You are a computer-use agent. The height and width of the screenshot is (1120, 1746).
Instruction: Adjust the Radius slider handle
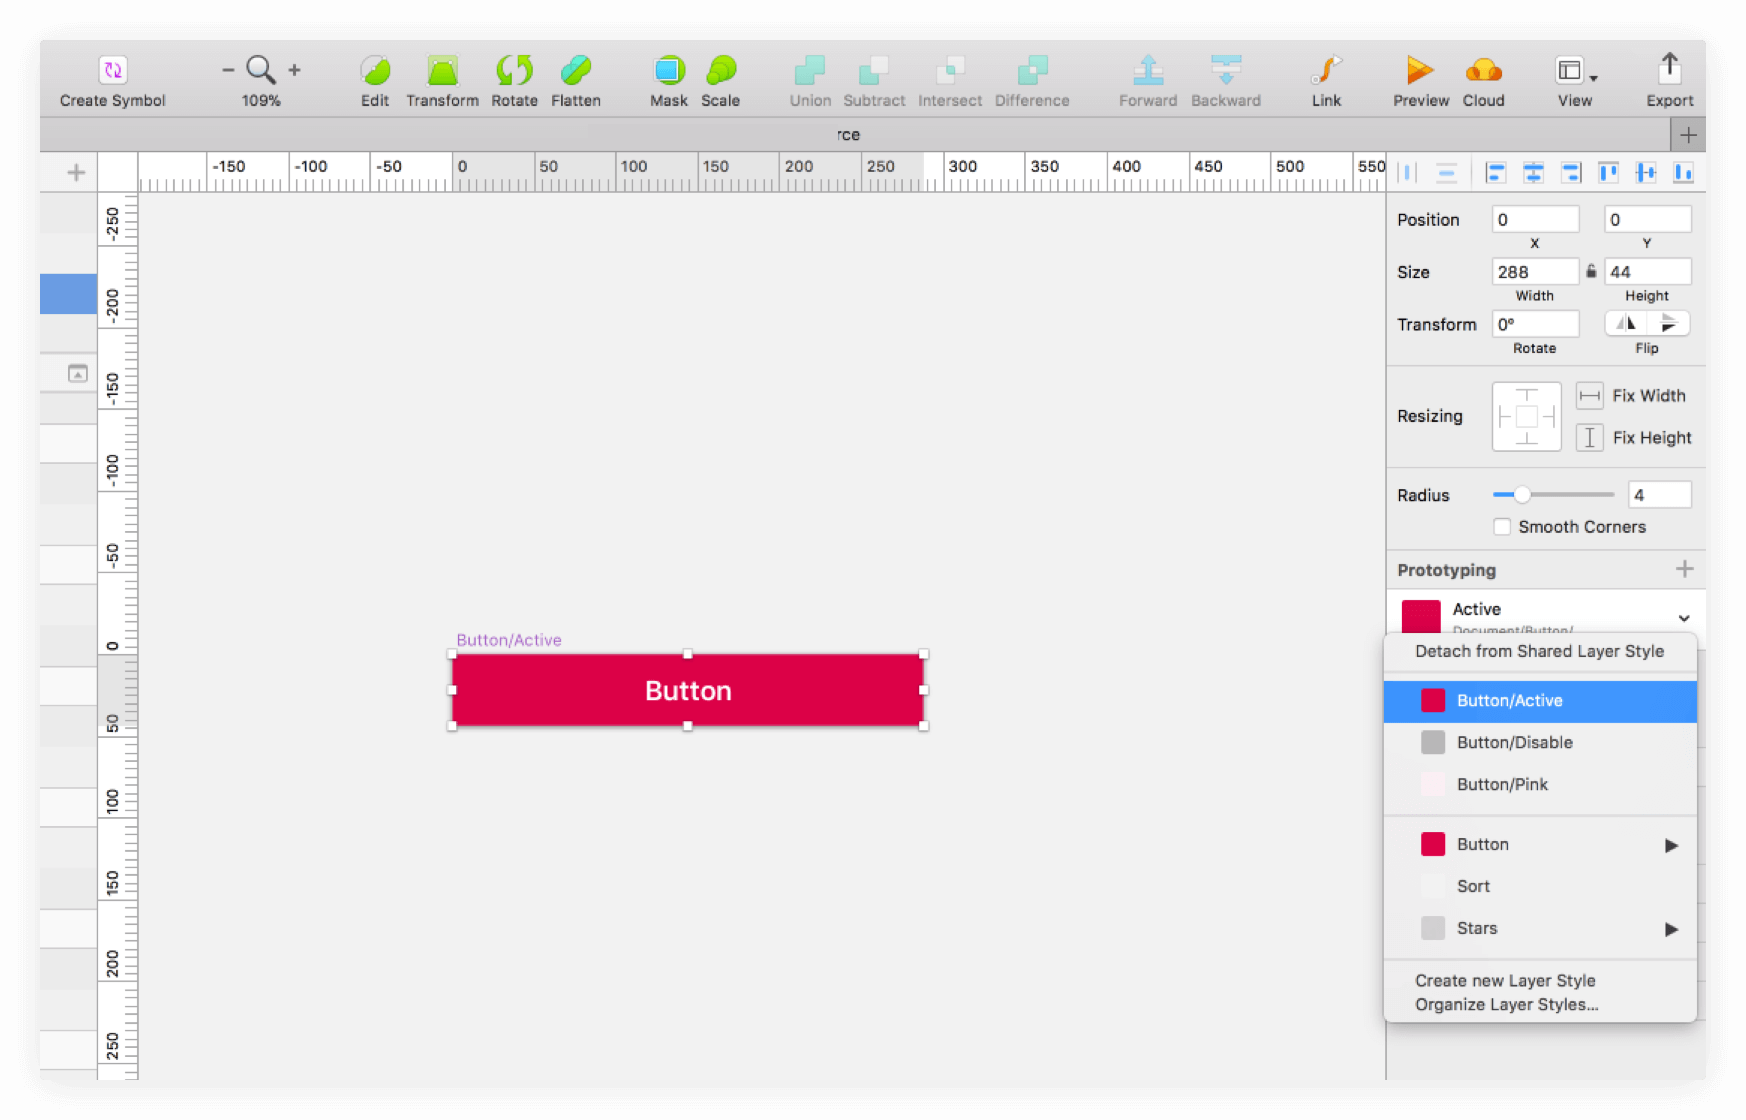pyautogui.click(x=1521, y=495)
